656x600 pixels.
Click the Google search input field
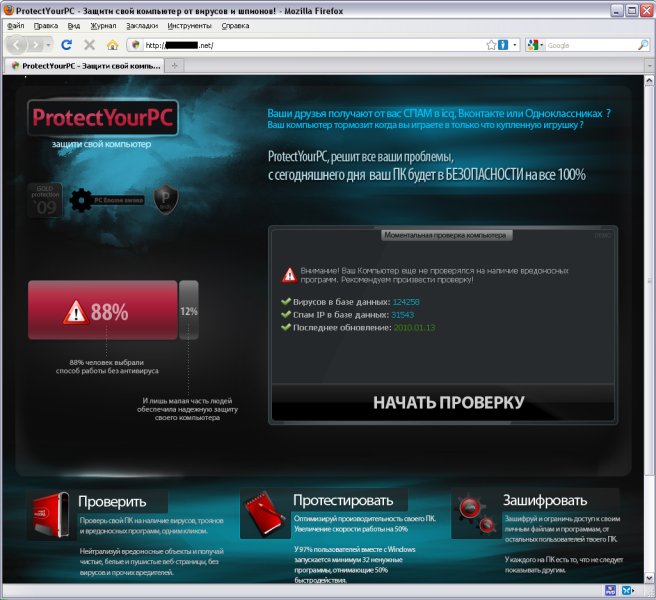[591, 45]
